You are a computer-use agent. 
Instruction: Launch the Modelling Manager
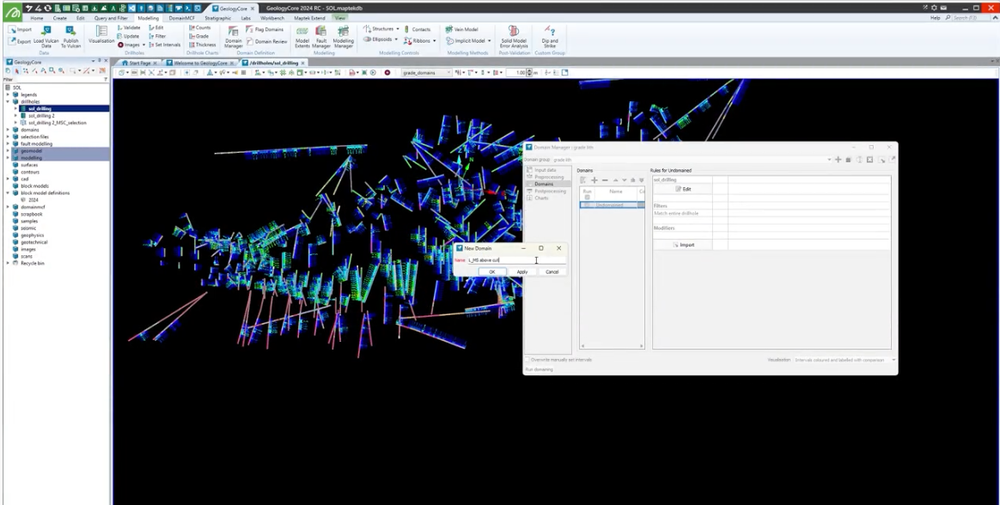343,37
